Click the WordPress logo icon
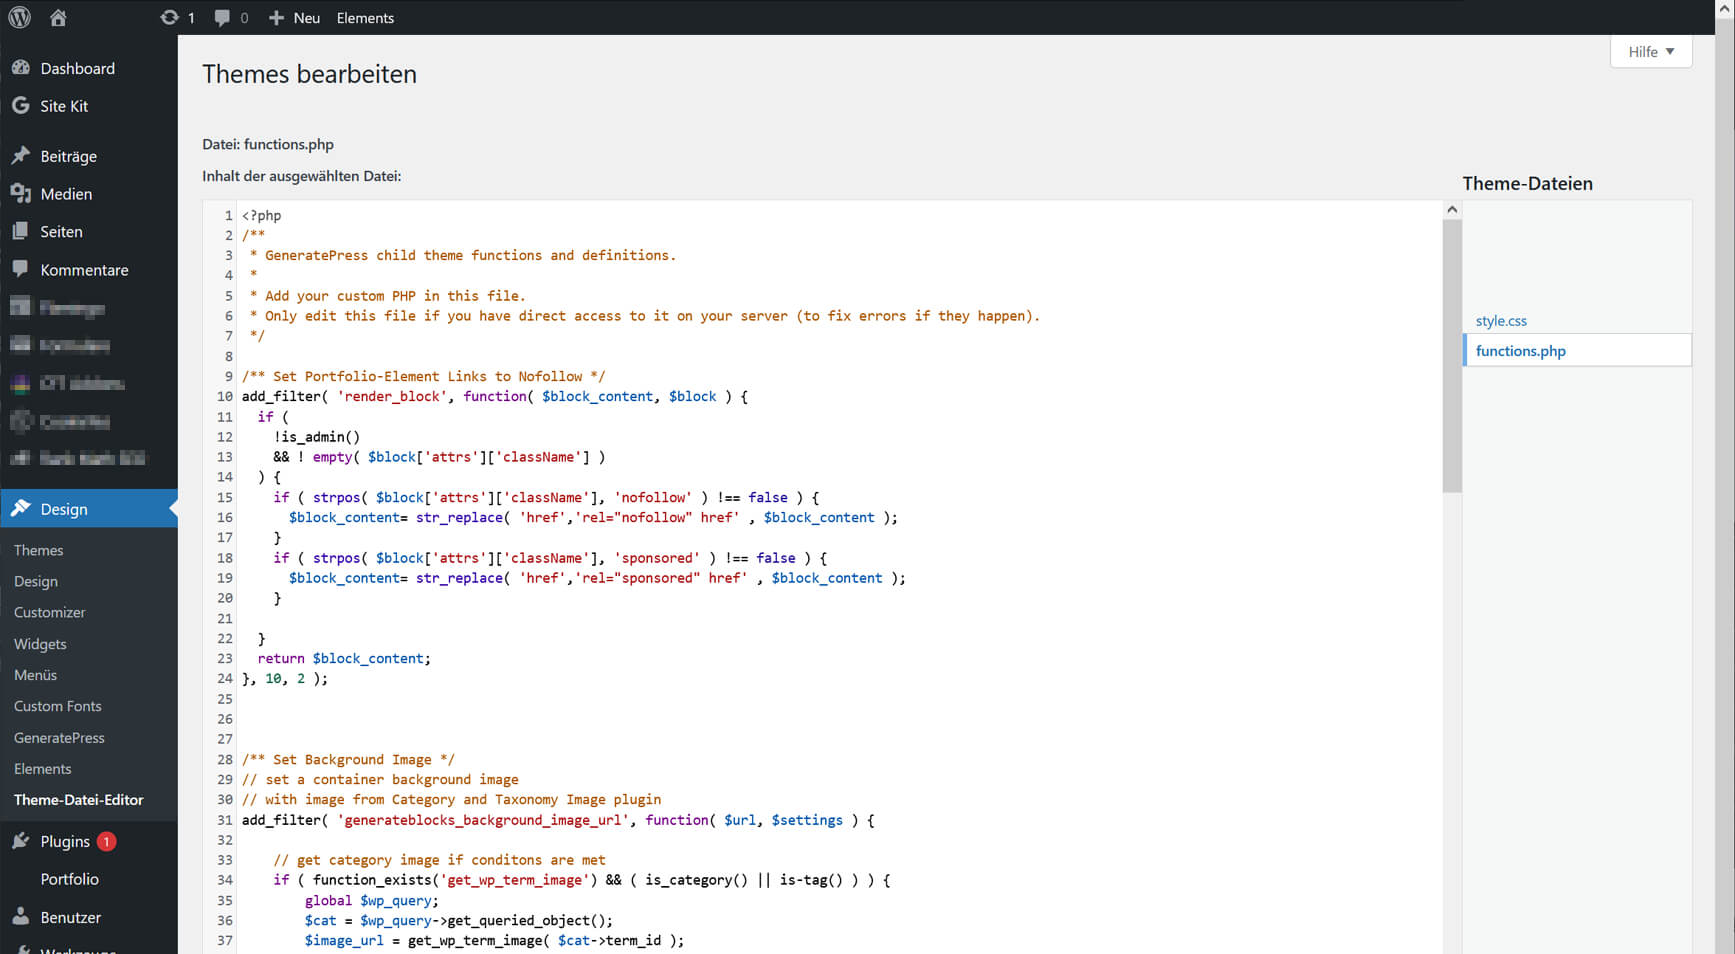 tap(20, 17)
